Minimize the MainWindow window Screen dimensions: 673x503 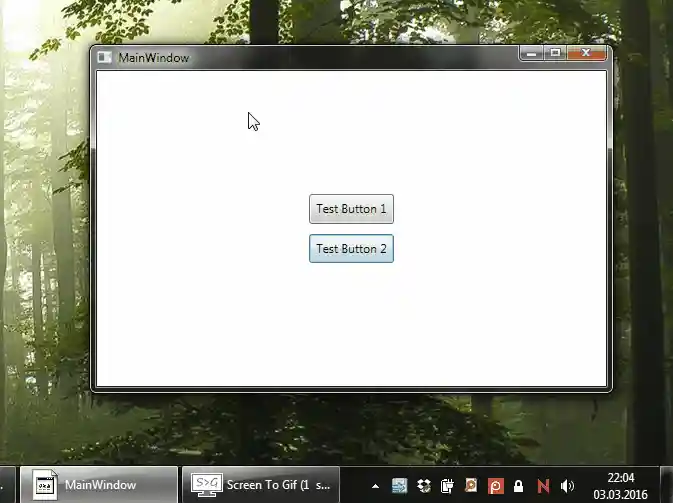[x=531, y=53]
